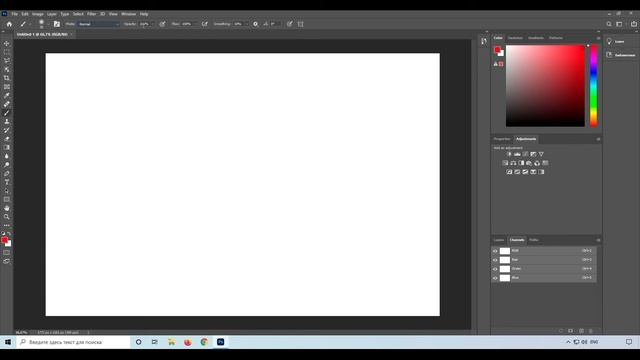Select the Type tool

pos(7,182)
